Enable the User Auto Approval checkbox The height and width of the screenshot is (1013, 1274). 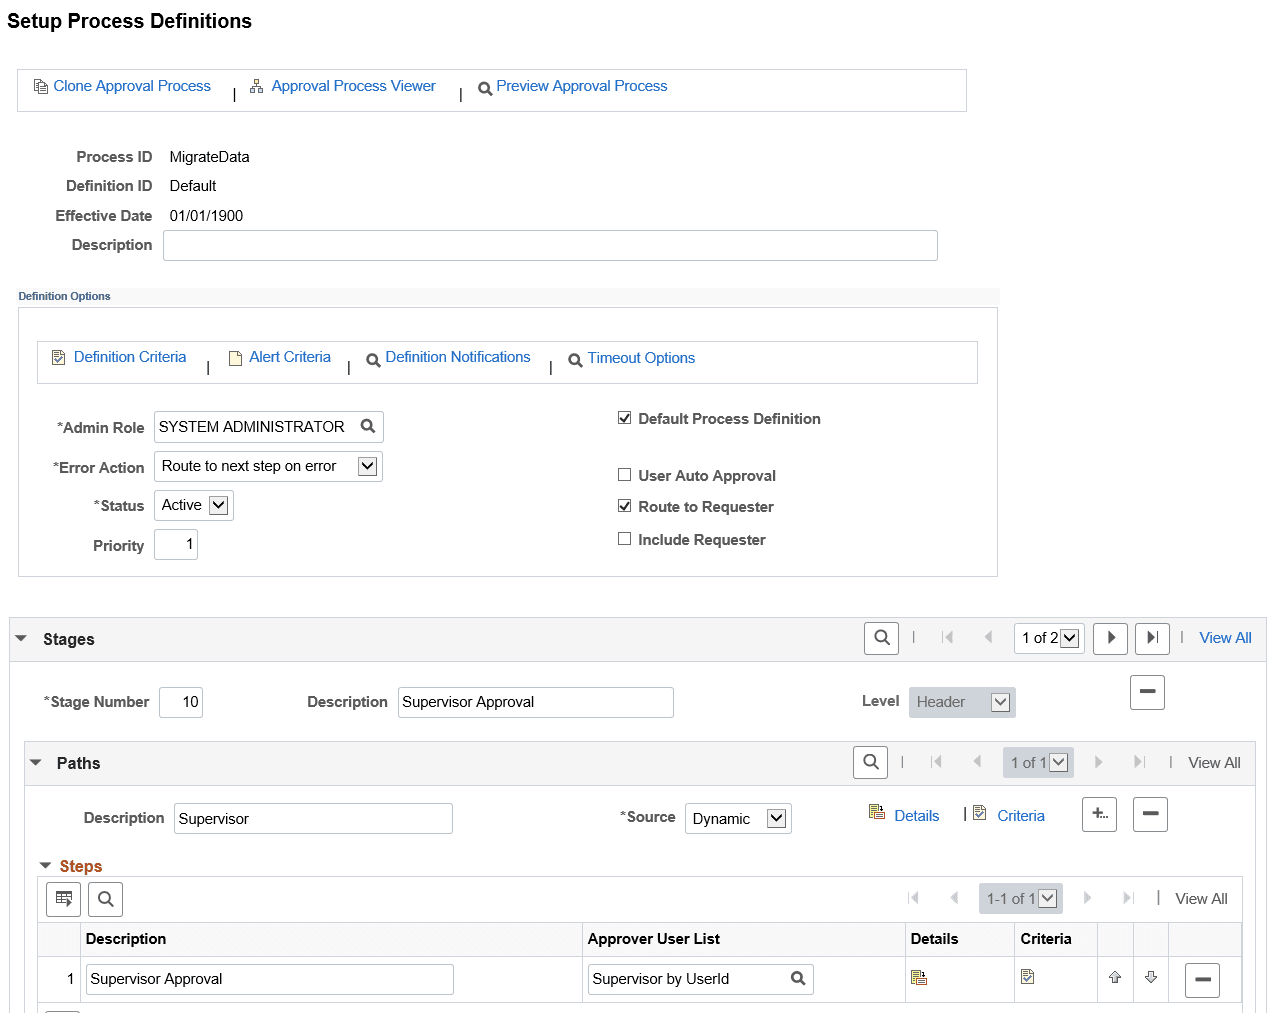624,475
